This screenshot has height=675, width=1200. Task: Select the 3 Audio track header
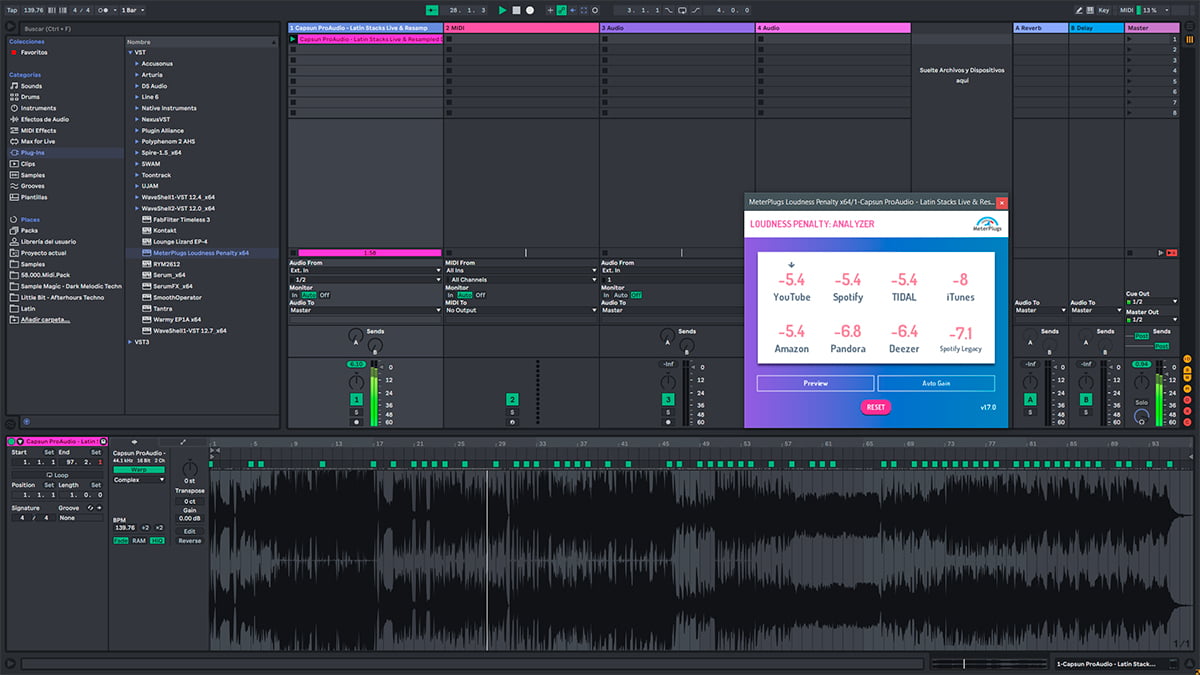pyautogui.click(x=677, y=28)
